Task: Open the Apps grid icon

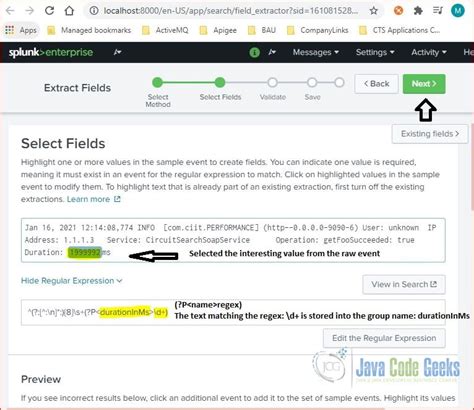Action: click(x=9, y=30)
